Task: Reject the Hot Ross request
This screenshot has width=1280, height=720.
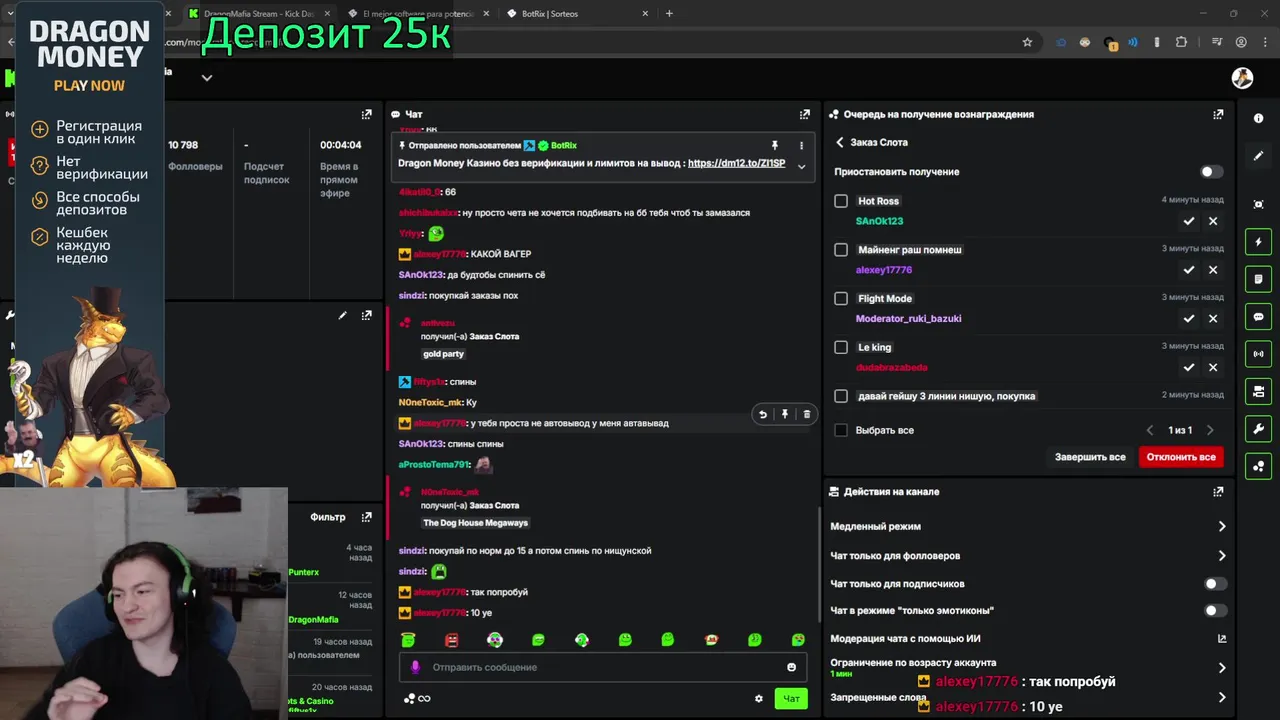Action: pos(1213,221)
